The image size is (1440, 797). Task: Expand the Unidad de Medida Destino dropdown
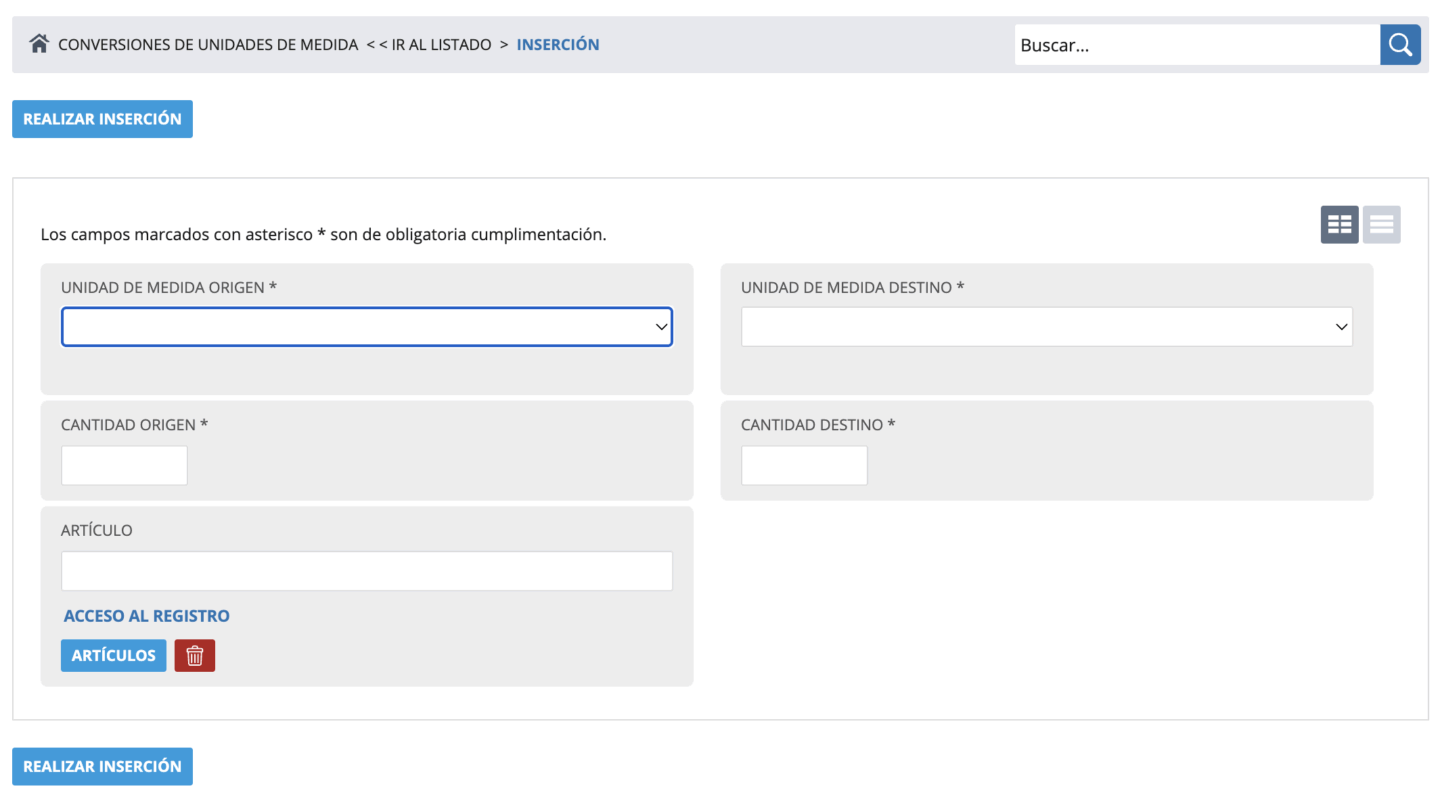pos(1046,327)
